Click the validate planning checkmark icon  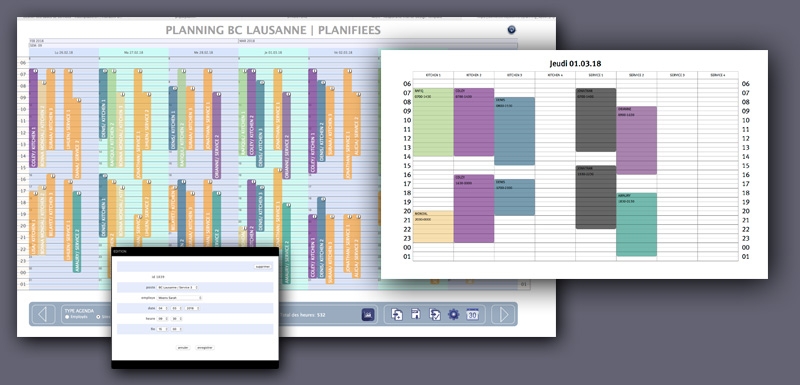coord(435,314)
